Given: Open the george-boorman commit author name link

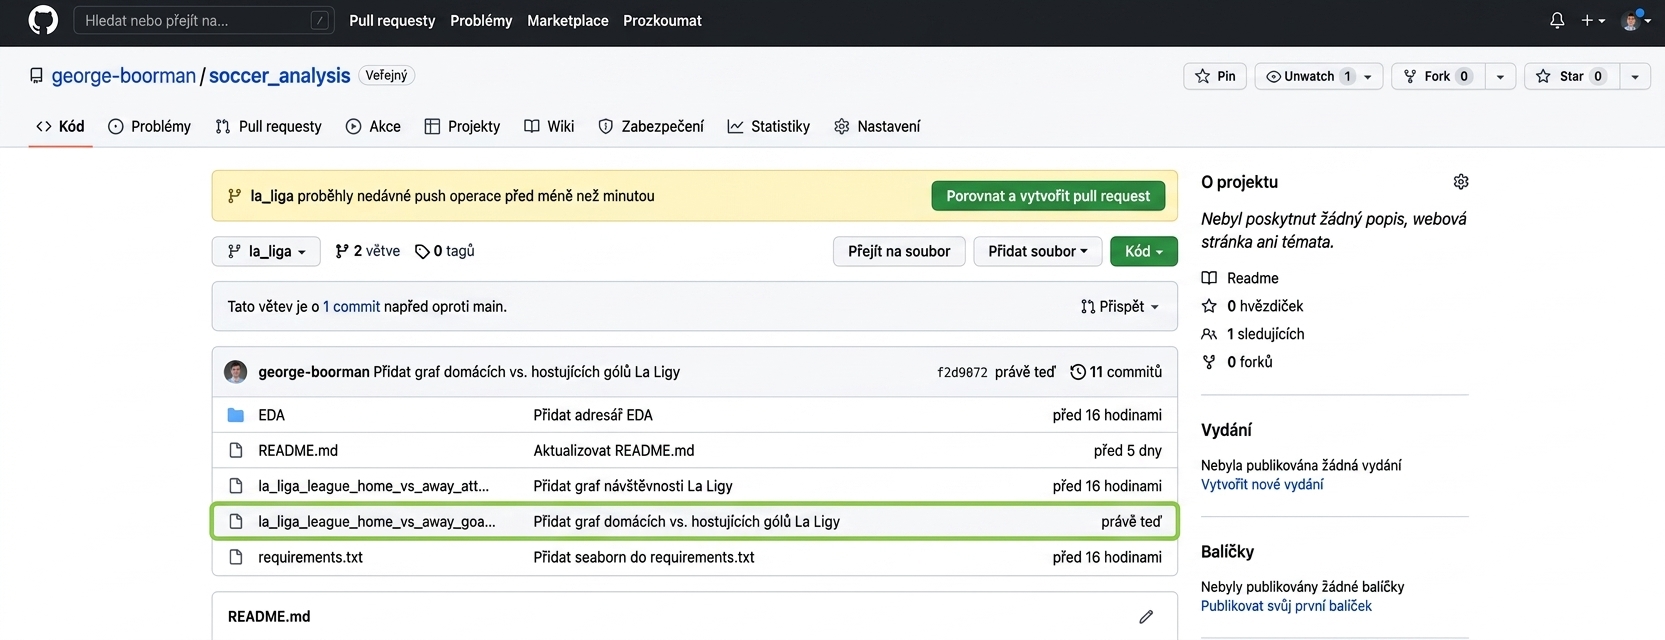Looking at the screenshot, I should pyautogui.click(x=314, y=372).
